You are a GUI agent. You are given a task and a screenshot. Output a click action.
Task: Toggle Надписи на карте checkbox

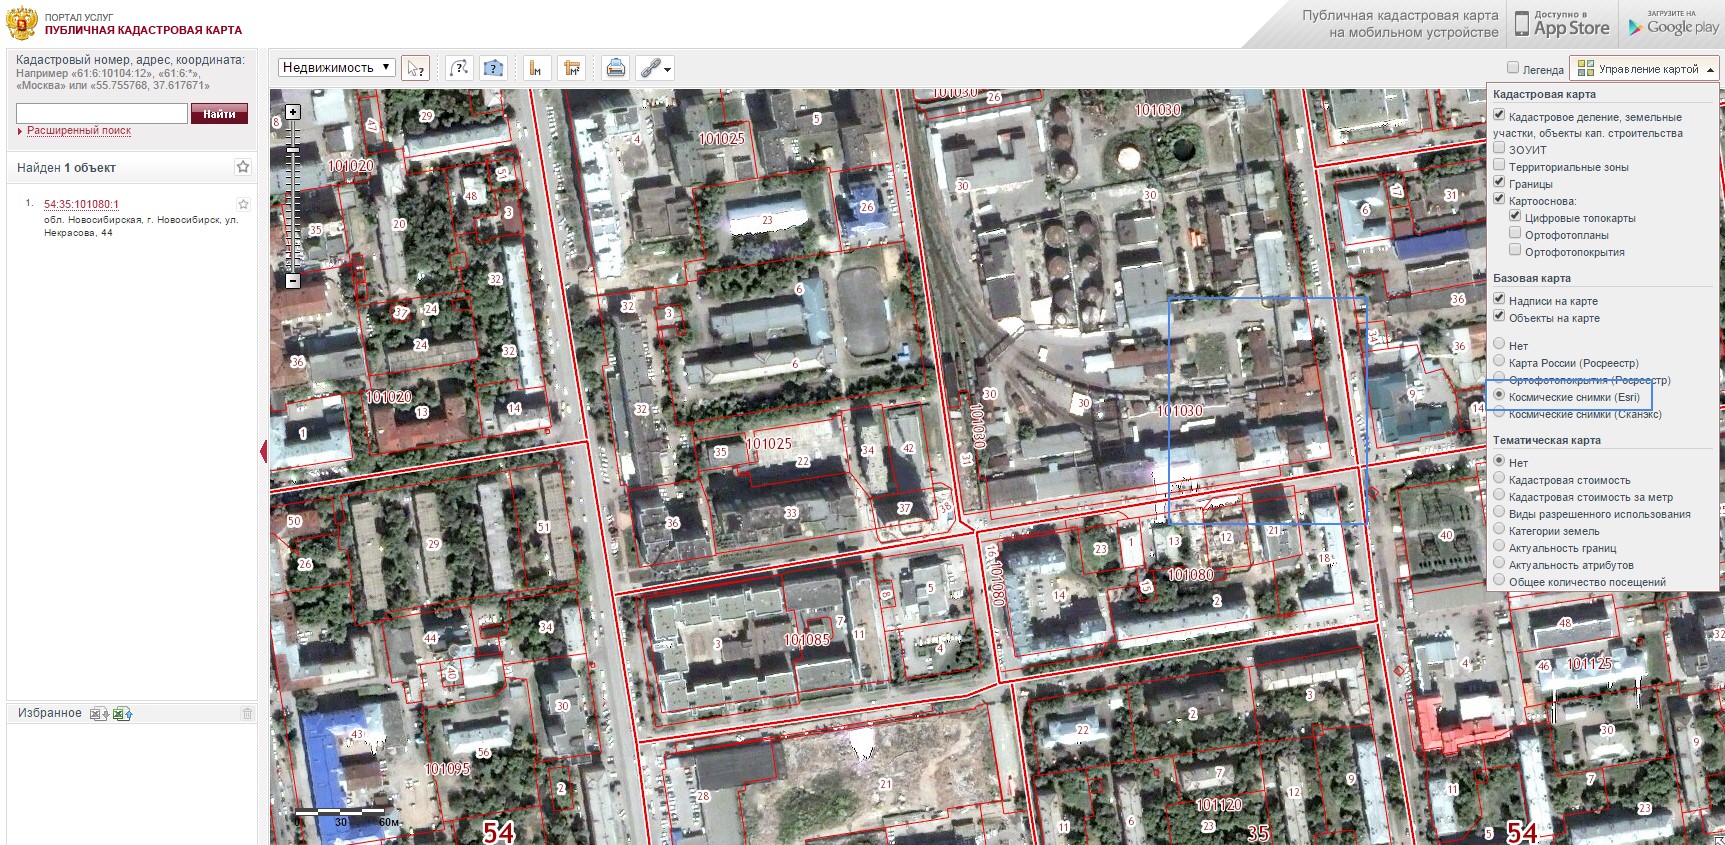pos(1499,299)
